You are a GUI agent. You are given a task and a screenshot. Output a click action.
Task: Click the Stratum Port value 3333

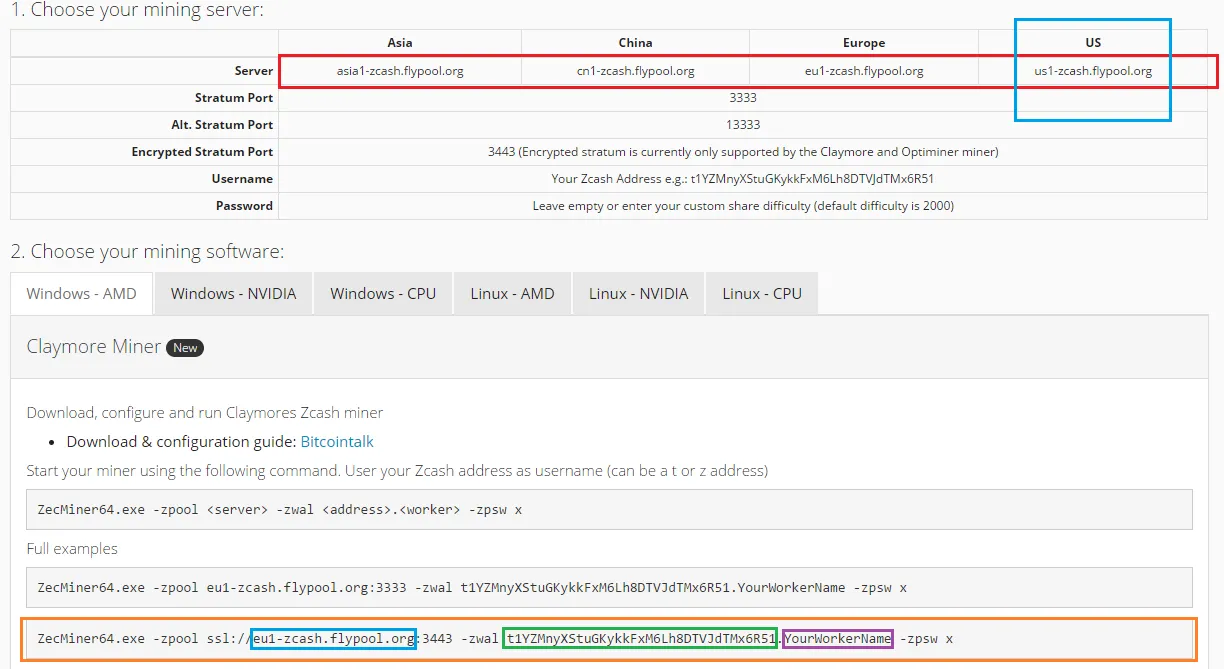click(x=743, y=98)
